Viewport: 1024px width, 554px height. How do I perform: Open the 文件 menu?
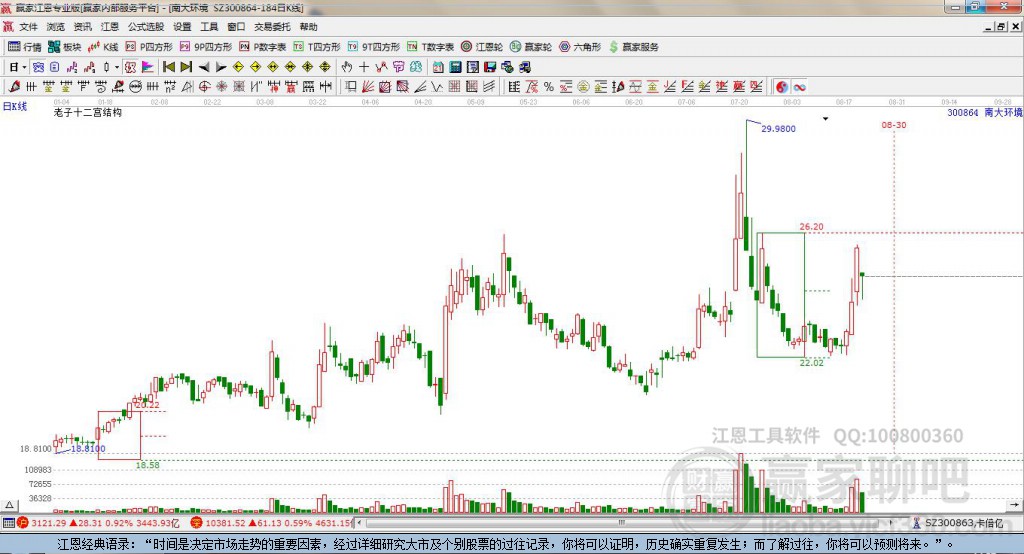click(28, 27)
